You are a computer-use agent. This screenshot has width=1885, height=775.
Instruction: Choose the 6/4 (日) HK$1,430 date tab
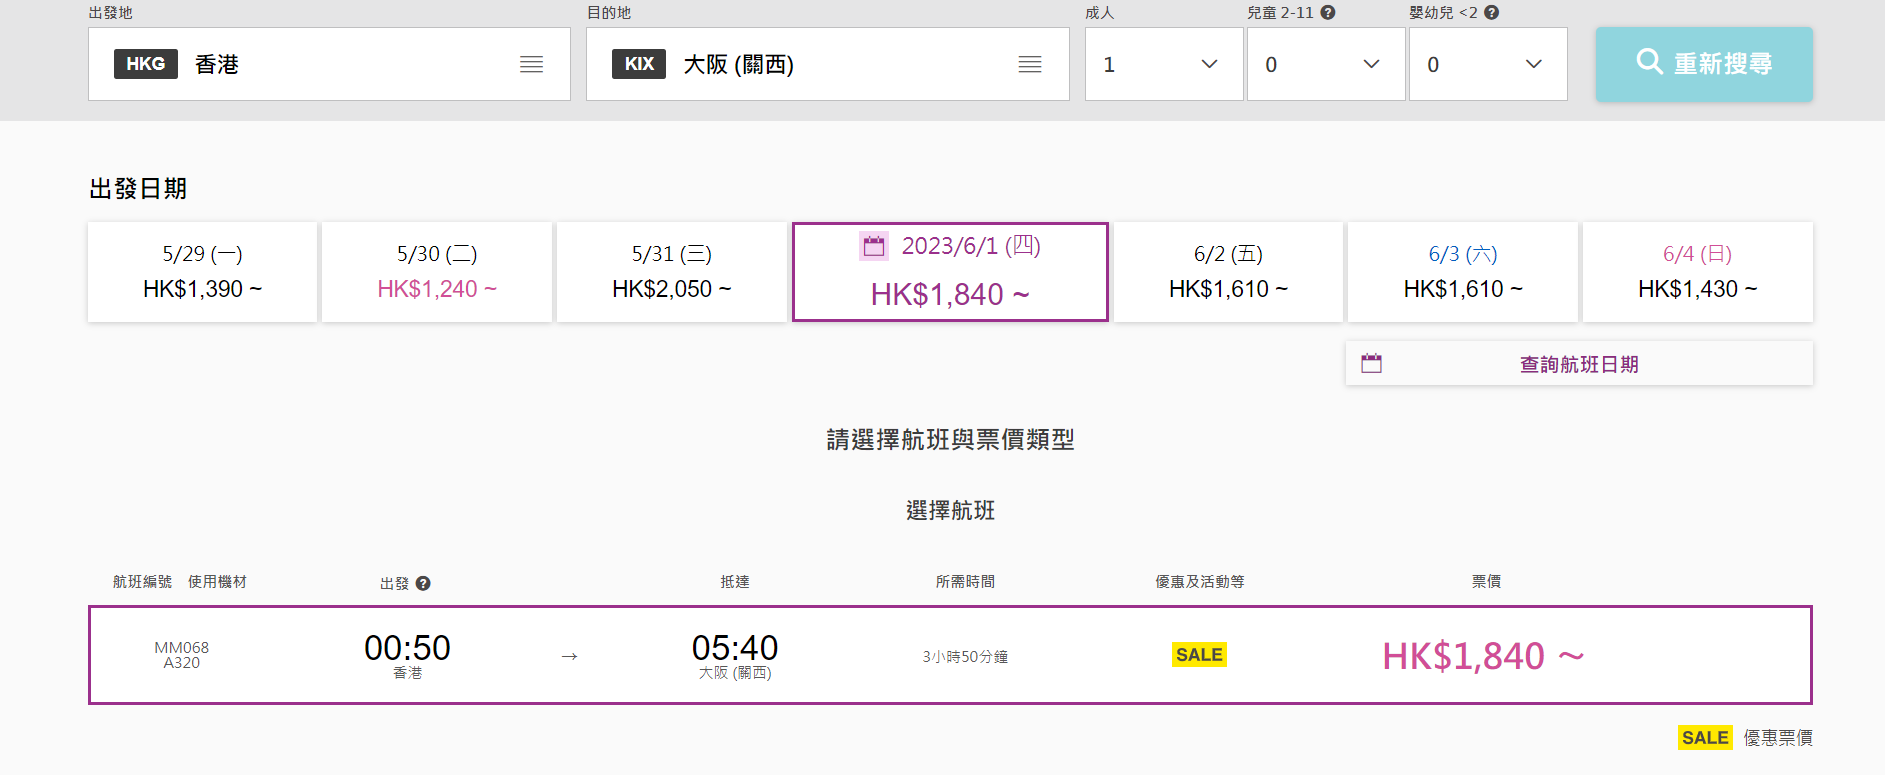point(1697,272)
